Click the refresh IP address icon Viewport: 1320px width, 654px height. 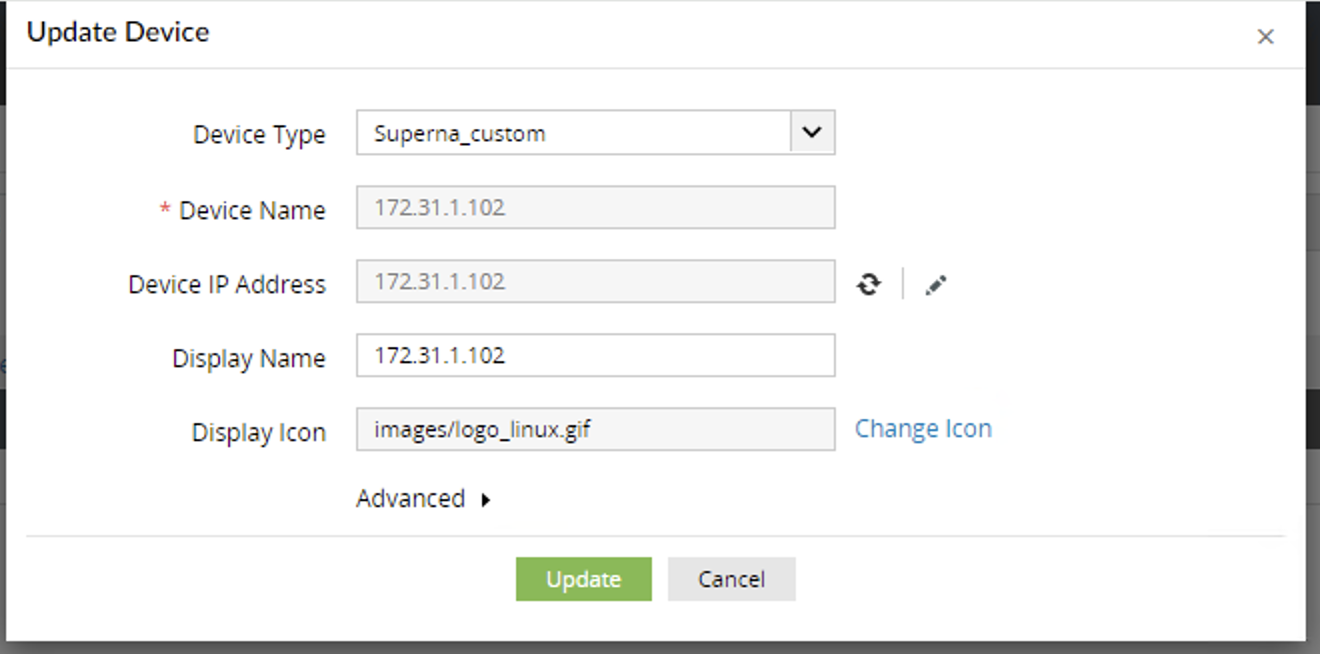pyautogui.click(x=869, y=285)
